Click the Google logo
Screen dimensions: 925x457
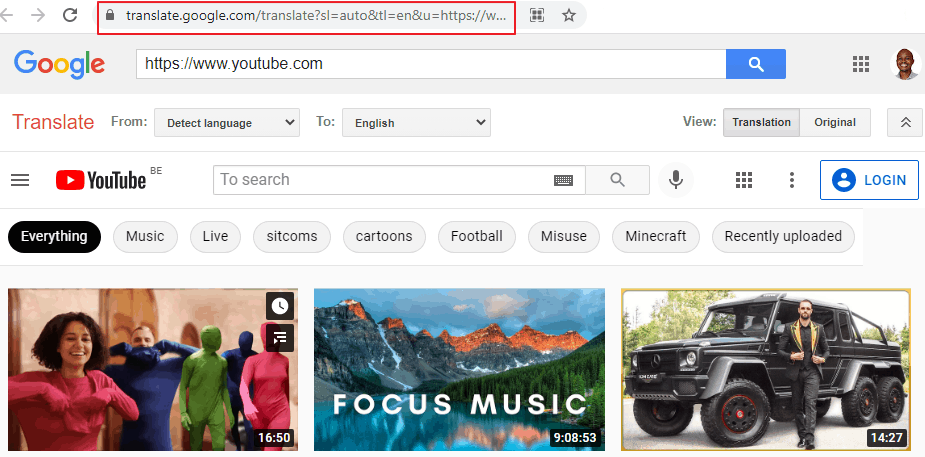click(x=60, y=64)
